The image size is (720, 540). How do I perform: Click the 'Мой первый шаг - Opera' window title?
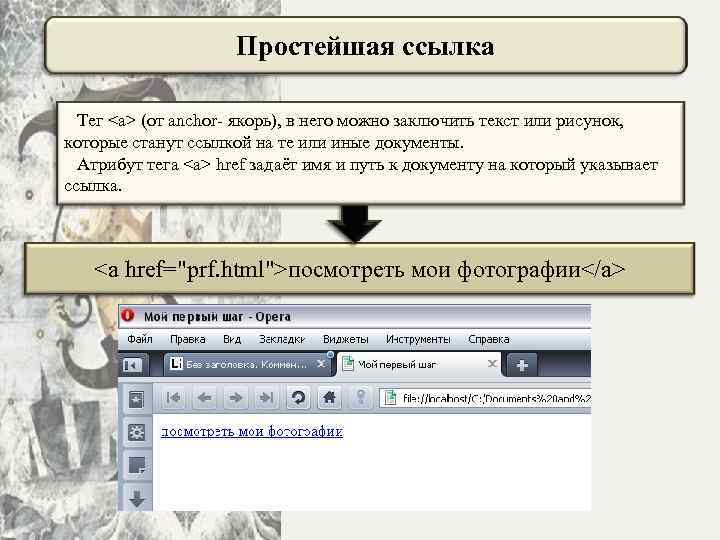click(x=217, y=317)
